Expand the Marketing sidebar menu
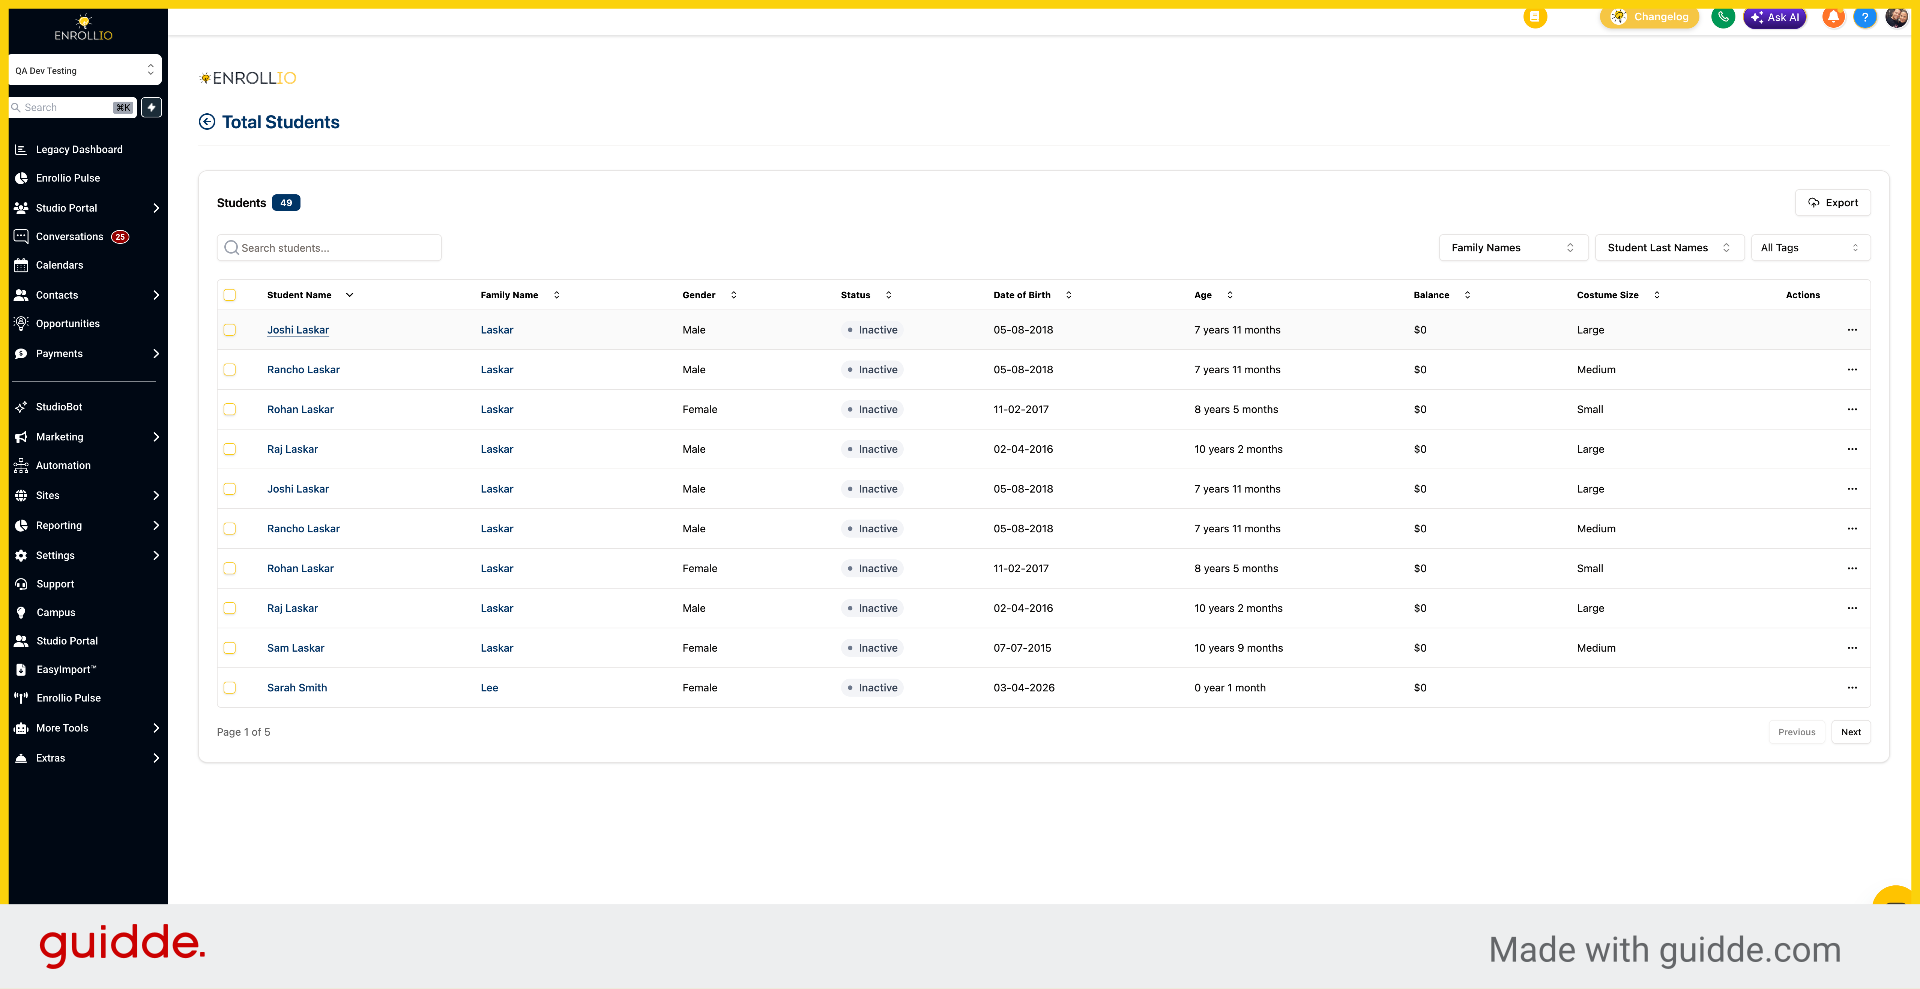The height and width of the screenshot is (989, 1920). click(85, 437)
